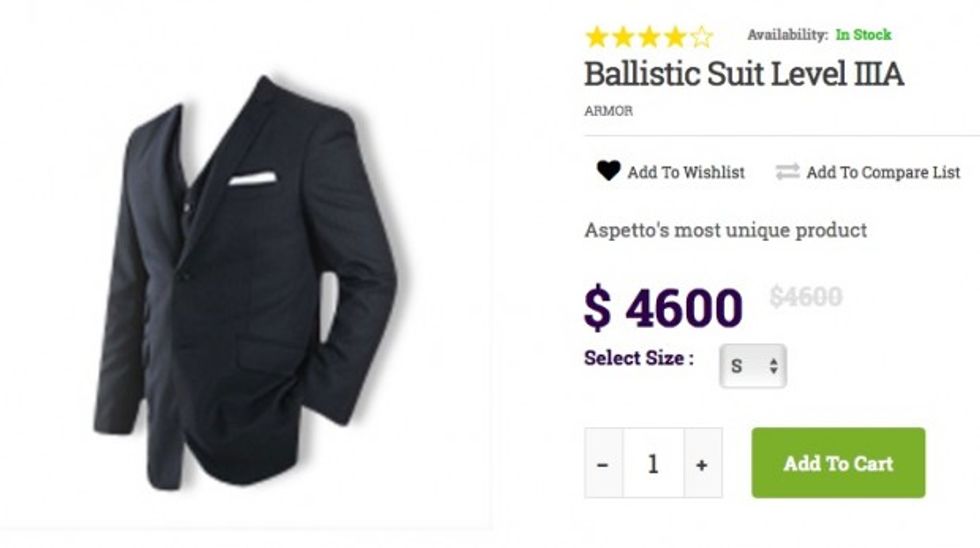
Task: Click the empty fifth rating star
Action: [701, 37]
